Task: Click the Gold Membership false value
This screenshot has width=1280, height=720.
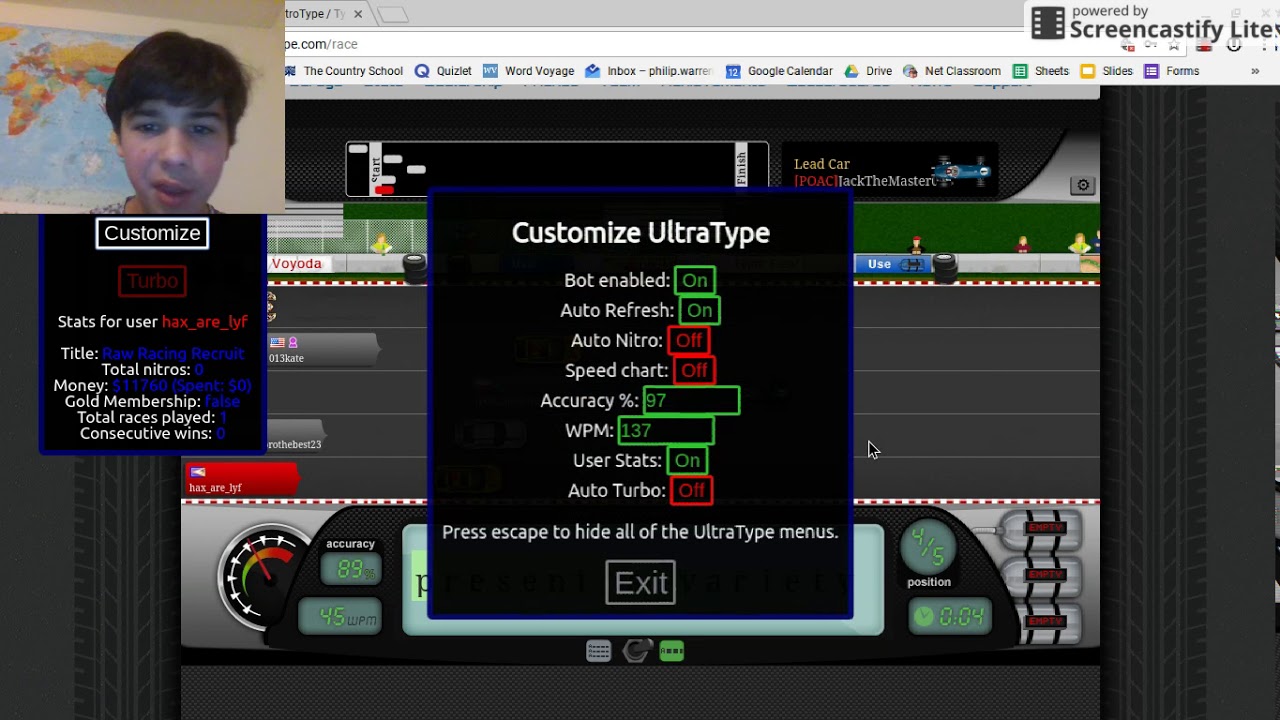Action: pyautogui.click(x=222, y=402)
